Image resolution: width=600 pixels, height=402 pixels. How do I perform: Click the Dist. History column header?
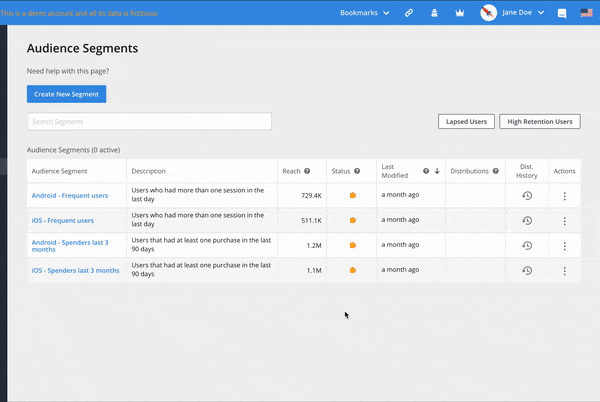(527, 171)
